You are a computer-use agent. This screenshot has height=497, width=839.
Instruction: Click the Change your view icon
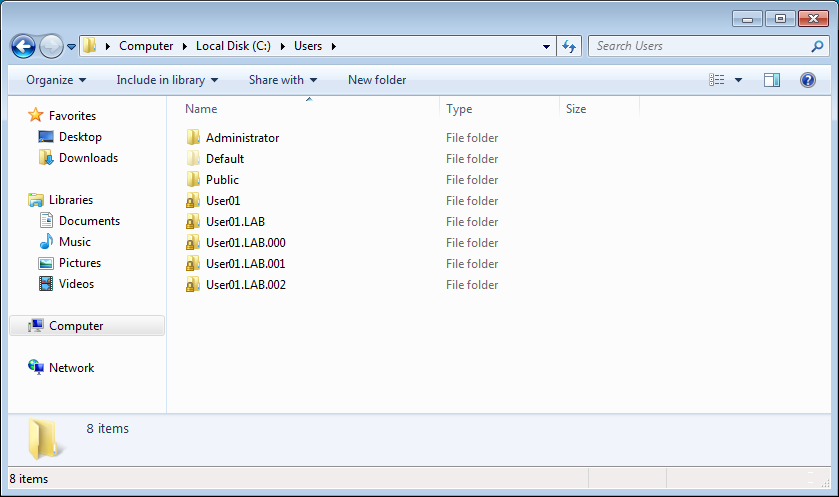pyautogui.click(x=717, y=80)
